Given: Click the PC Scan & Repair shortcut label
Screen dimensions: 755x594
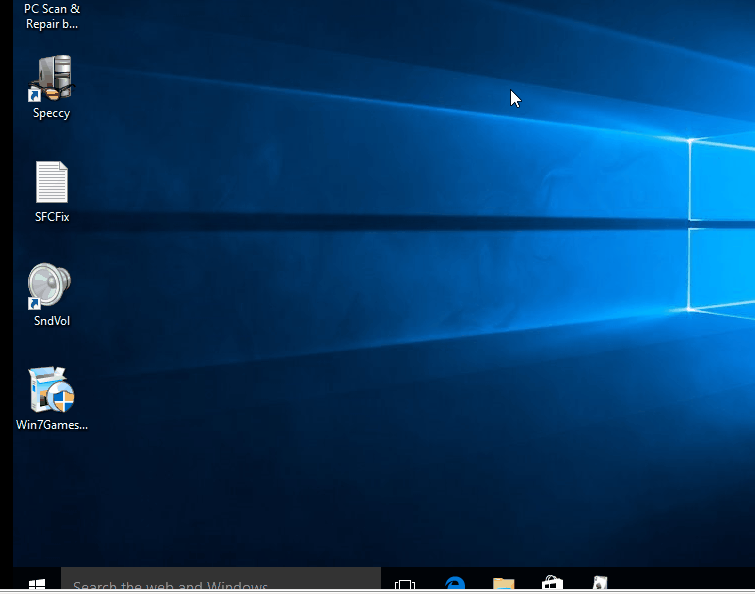Looking at the screenshot, I should [x=52, y=16].
